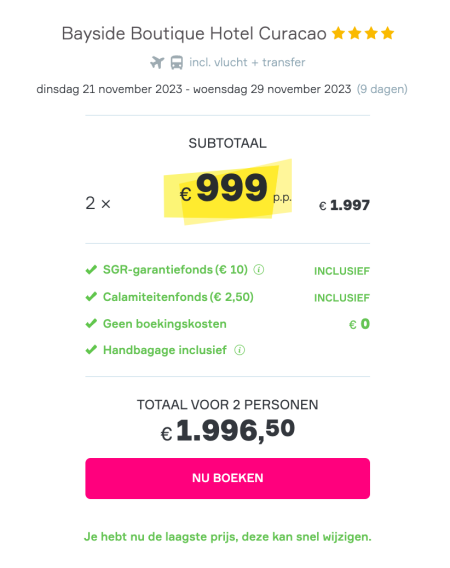The width and height of the screenshot is (450, 568).
Task: Open info icon next to Handbagage inclusief
Action: tap(239, 350)
